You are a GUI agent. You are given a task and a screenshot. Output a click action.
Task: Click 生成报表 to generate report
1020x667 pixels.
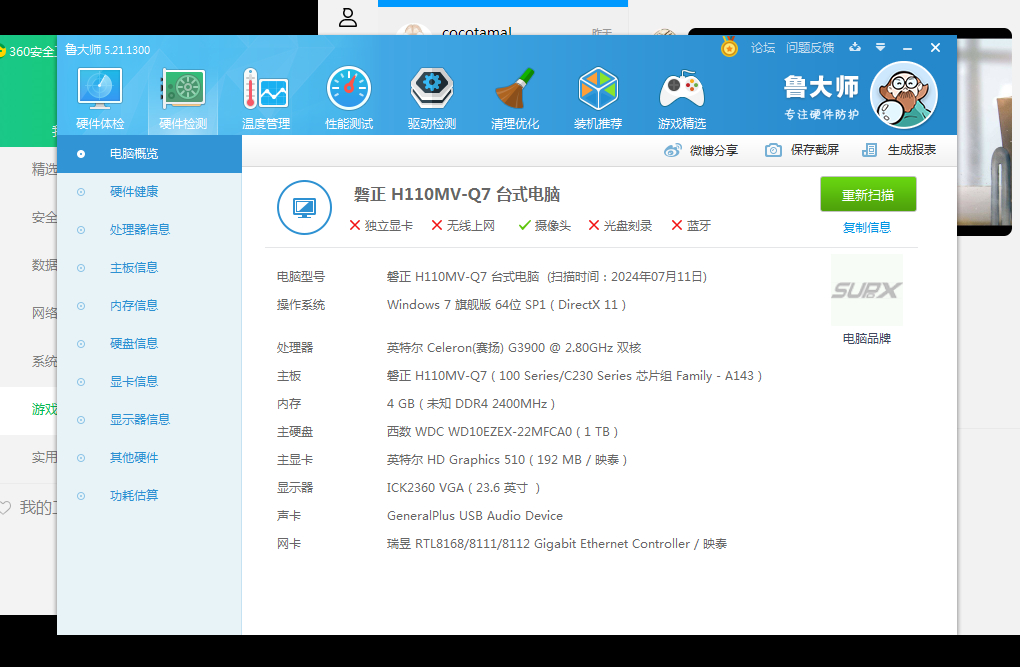click(898, 150)
